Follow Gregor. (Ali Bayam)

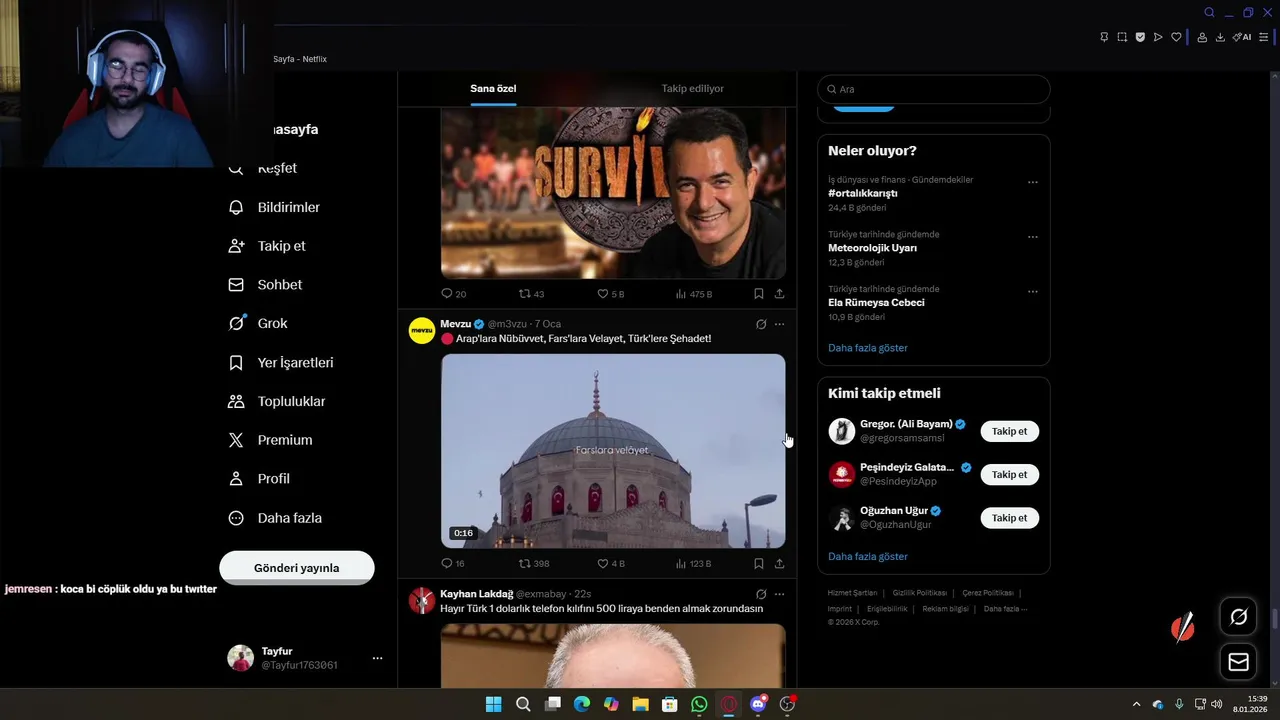tap(1009, 431)
